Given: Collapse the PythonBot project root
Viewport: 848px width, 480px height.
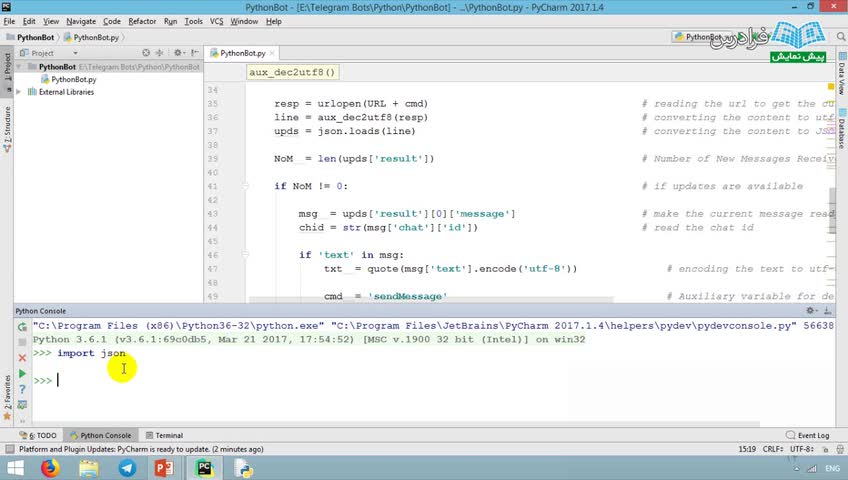Looking at the screenshot, I should point(19,67).
